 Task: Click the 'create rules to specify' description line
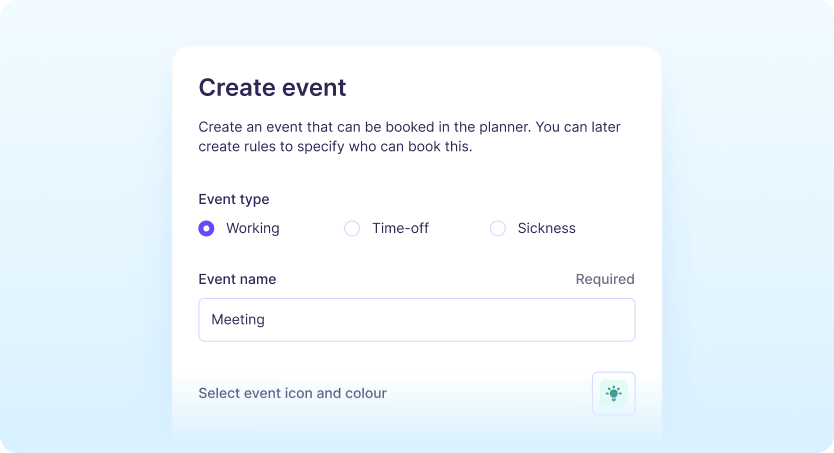(x=334, y=147)
